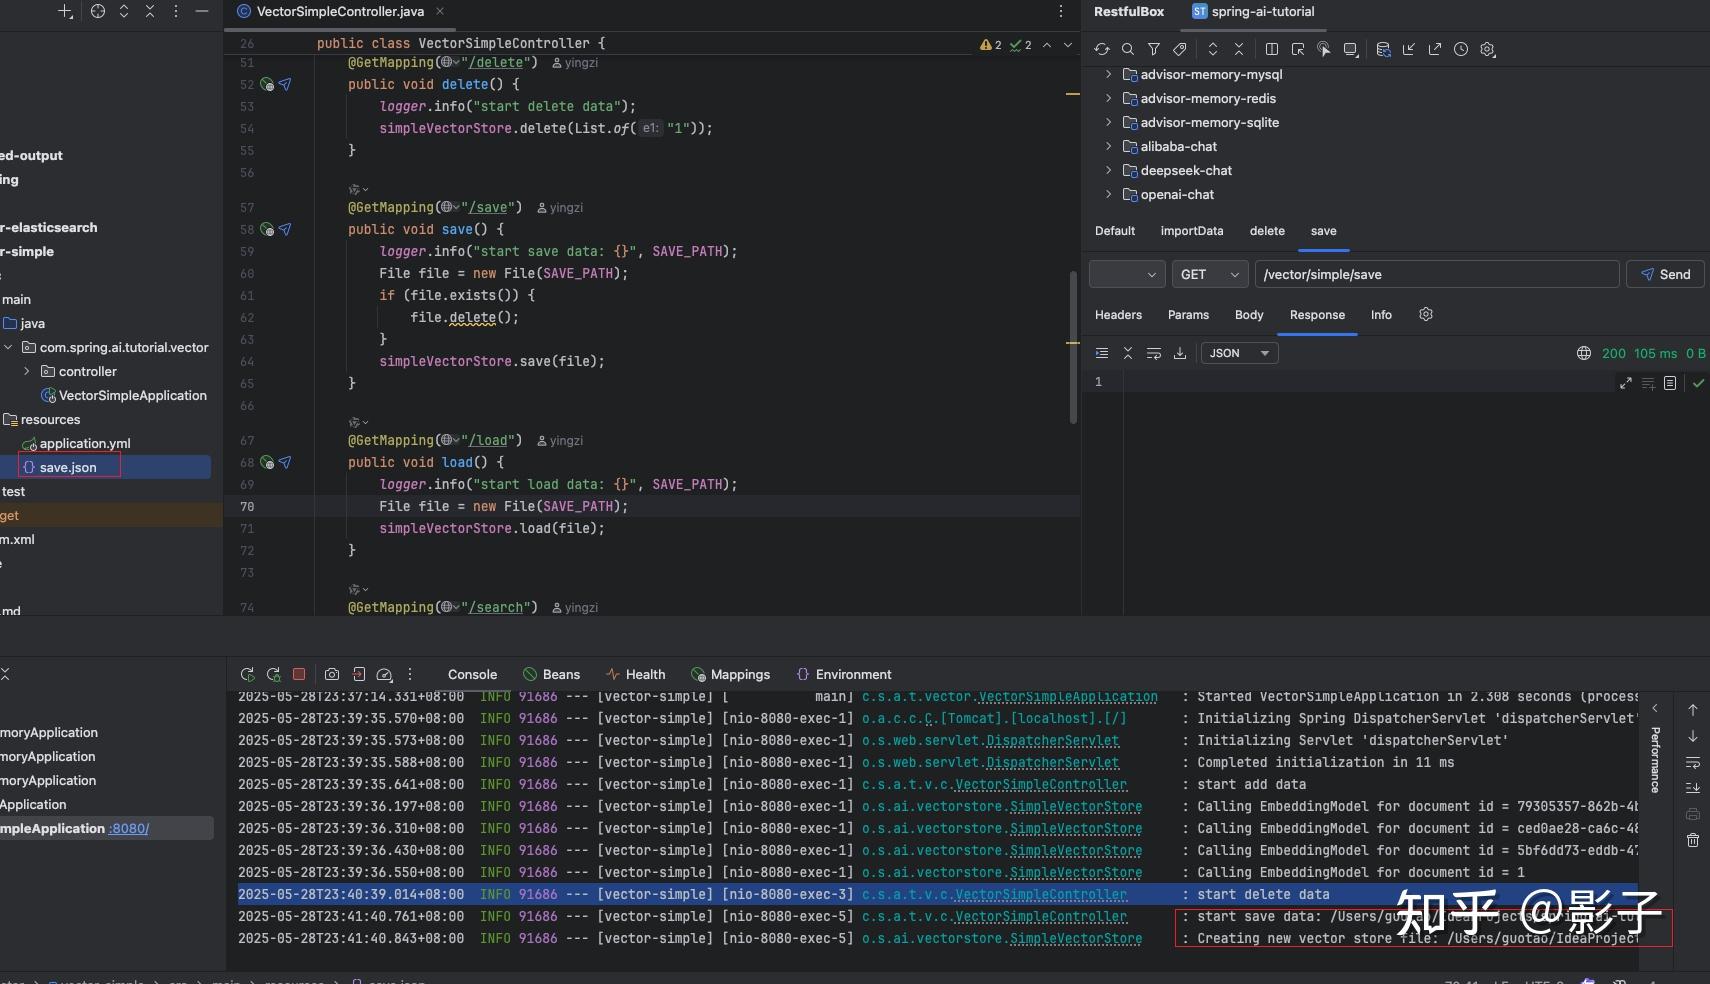1710x984 pixels.
Task: Click the send gutter icon beside save method
Action: point(285,229)
